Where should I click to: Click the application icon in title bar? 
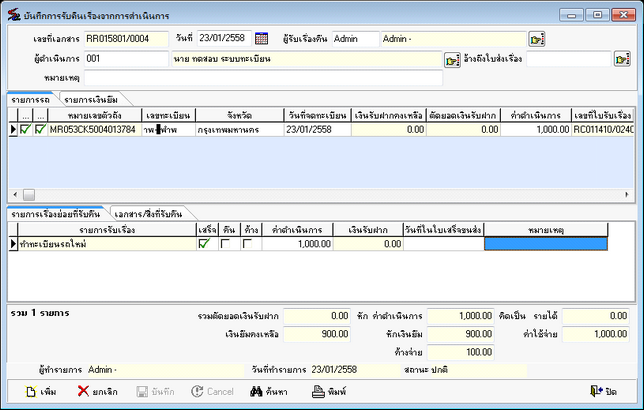(x=14, y=15)
